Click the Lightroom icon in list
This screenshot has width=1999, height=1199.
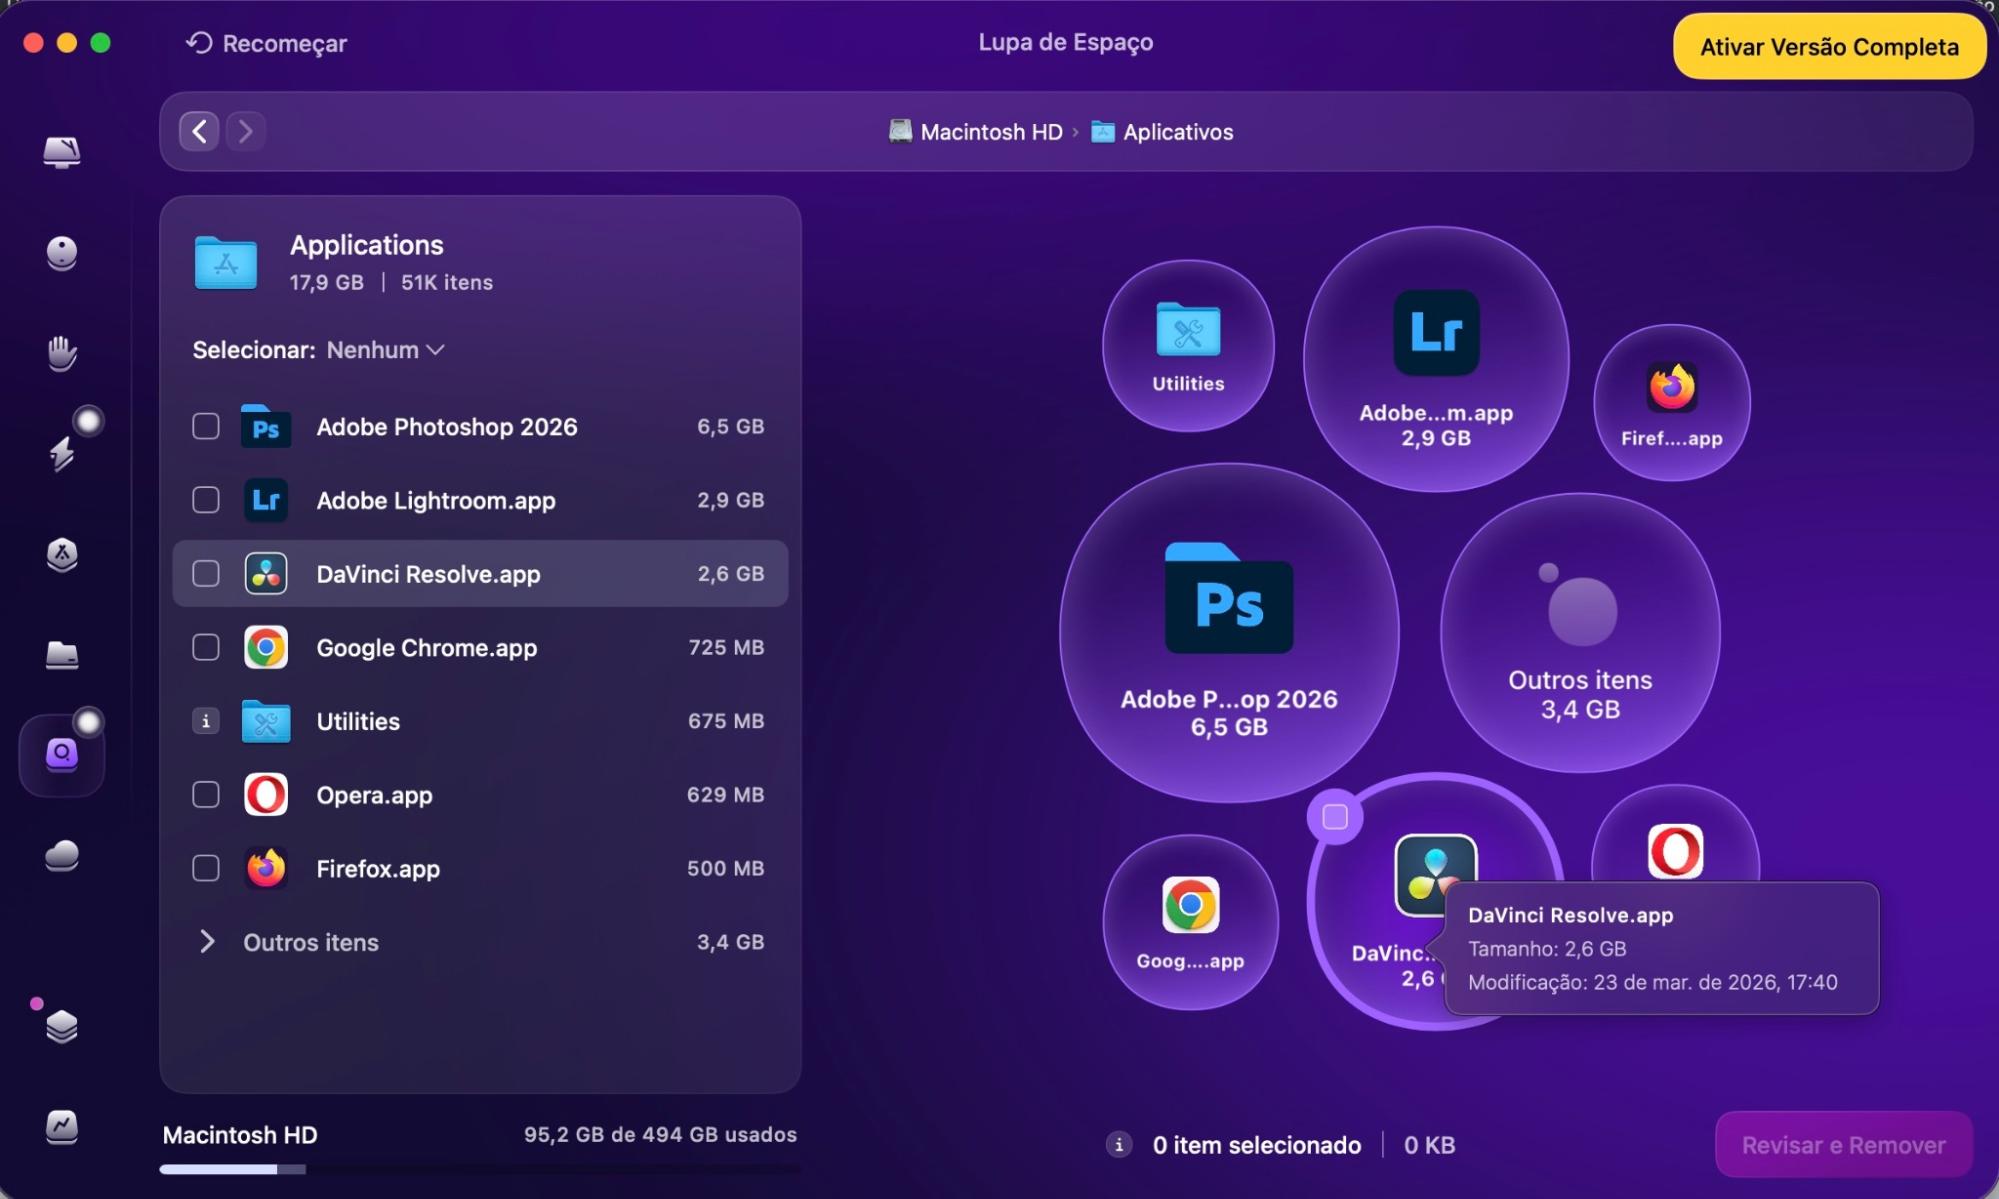[266, 500]
